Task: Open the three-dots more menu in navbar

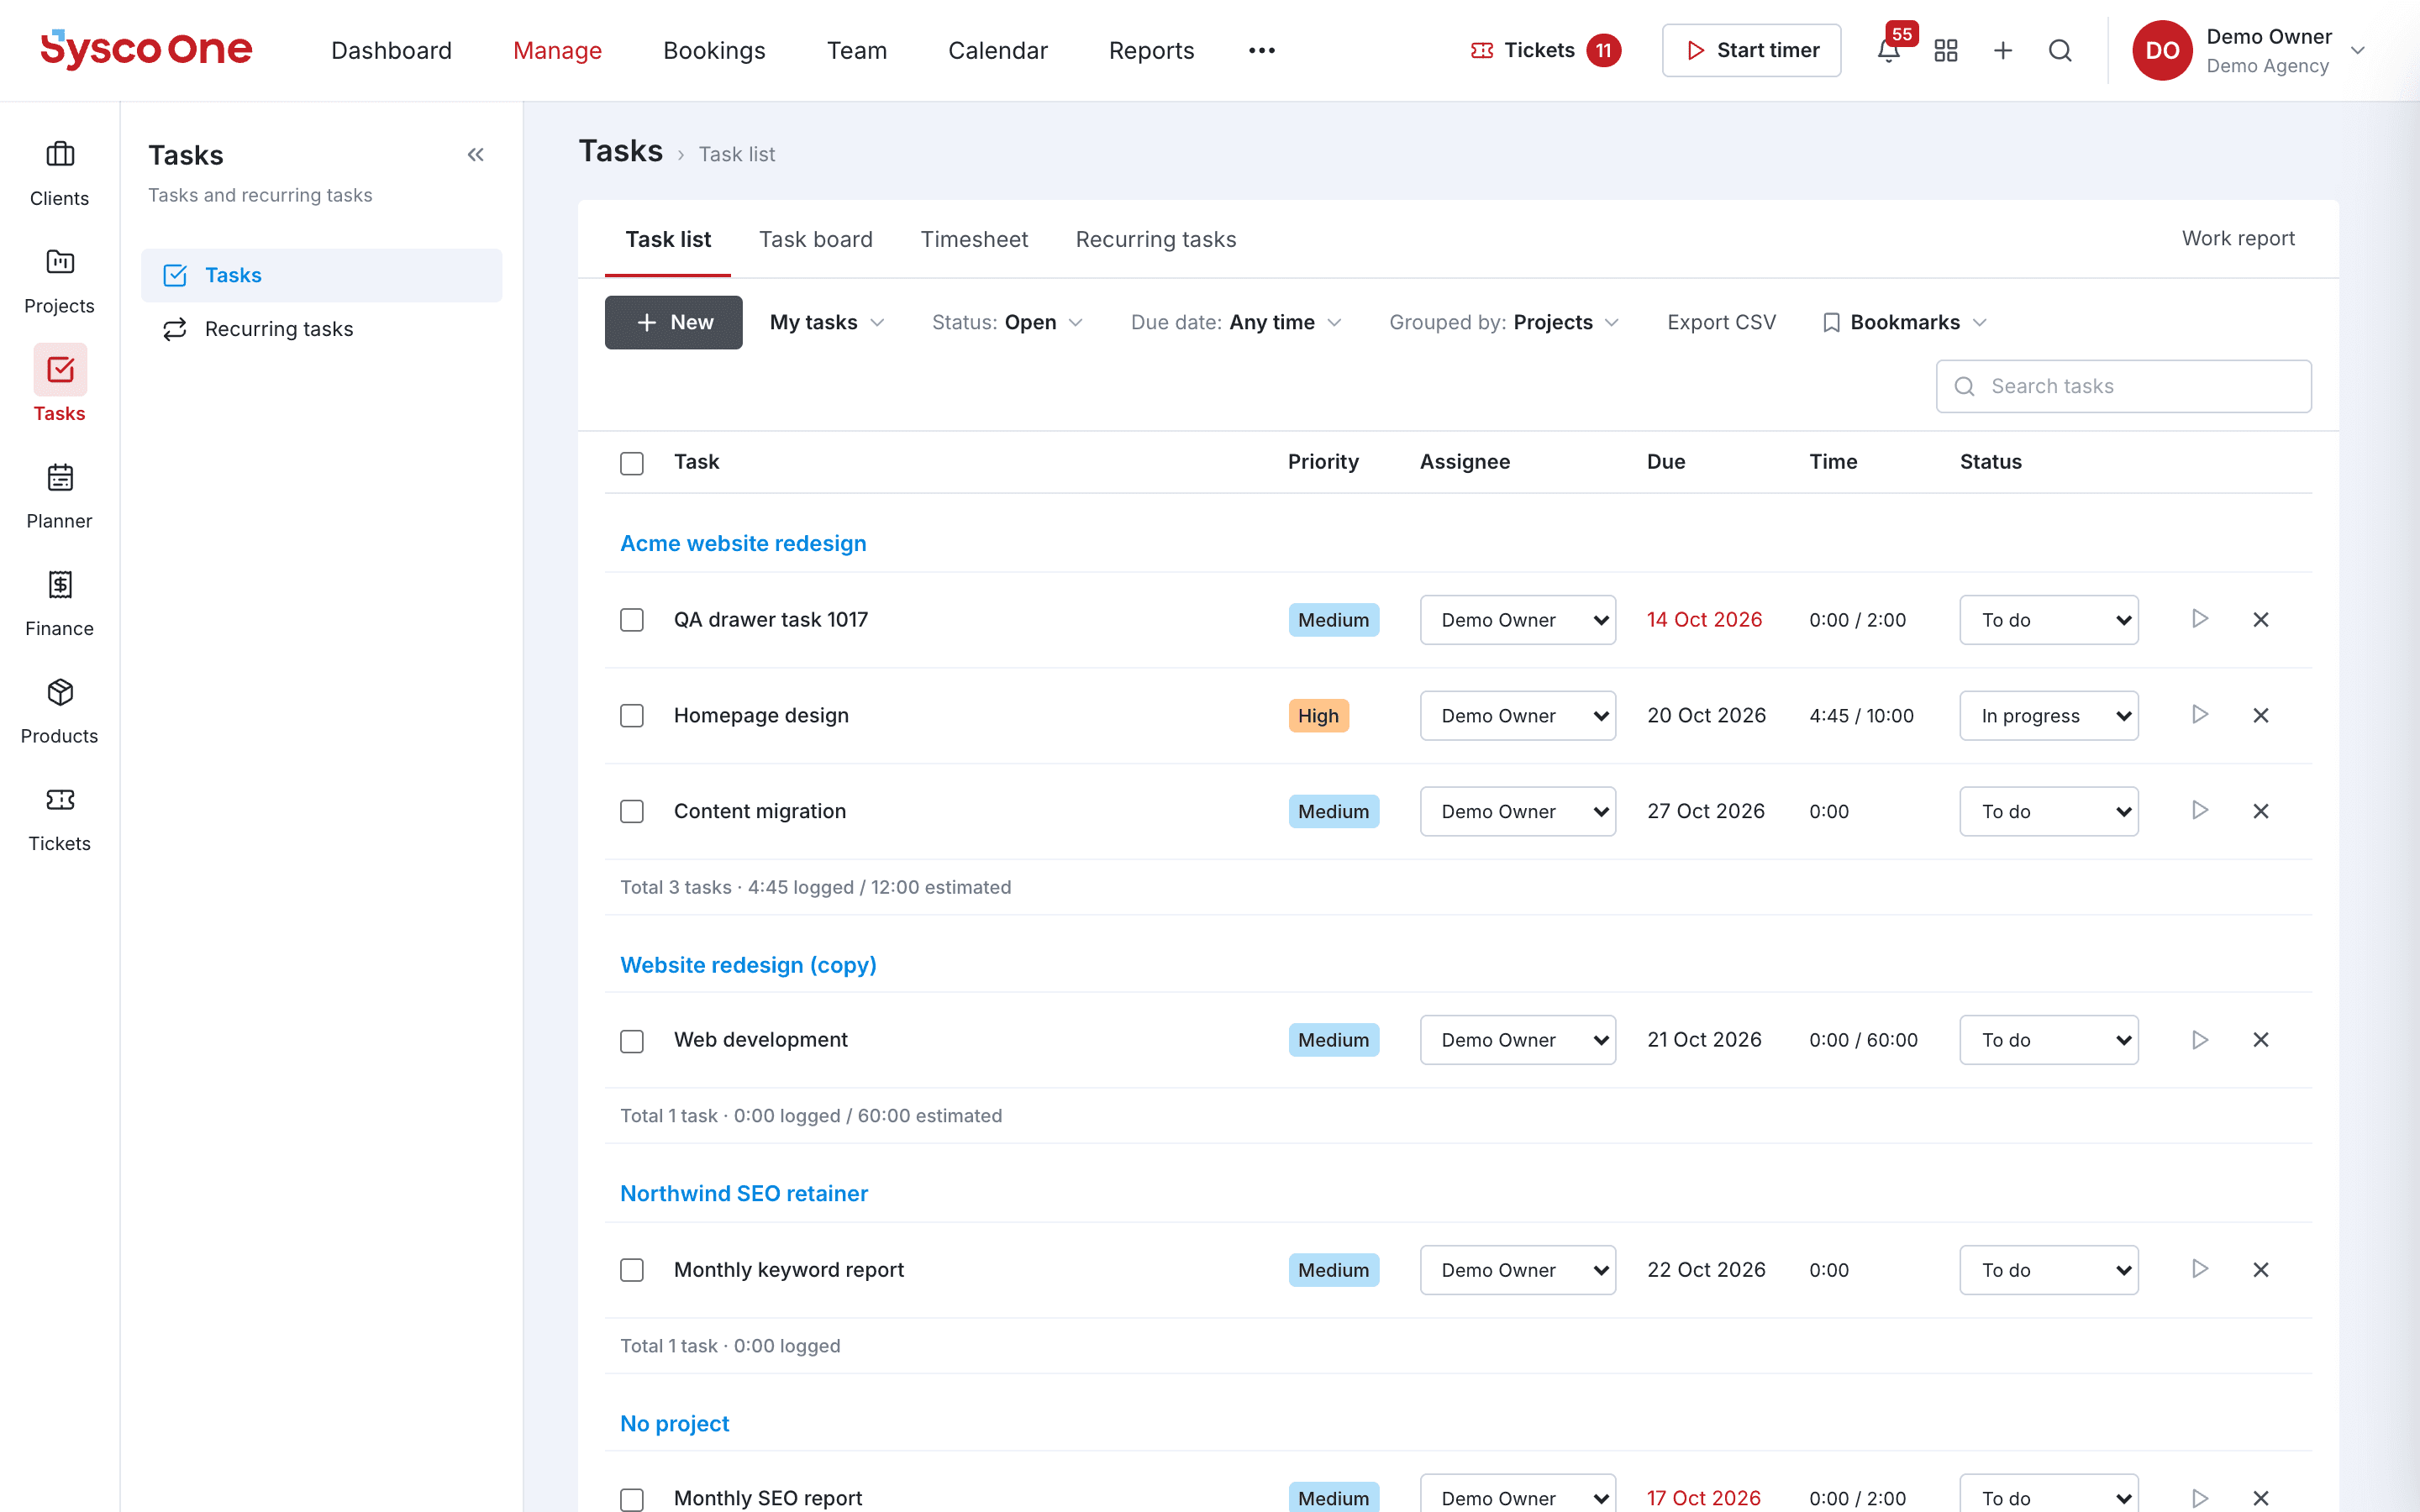Action: [x=1261, y=50]
